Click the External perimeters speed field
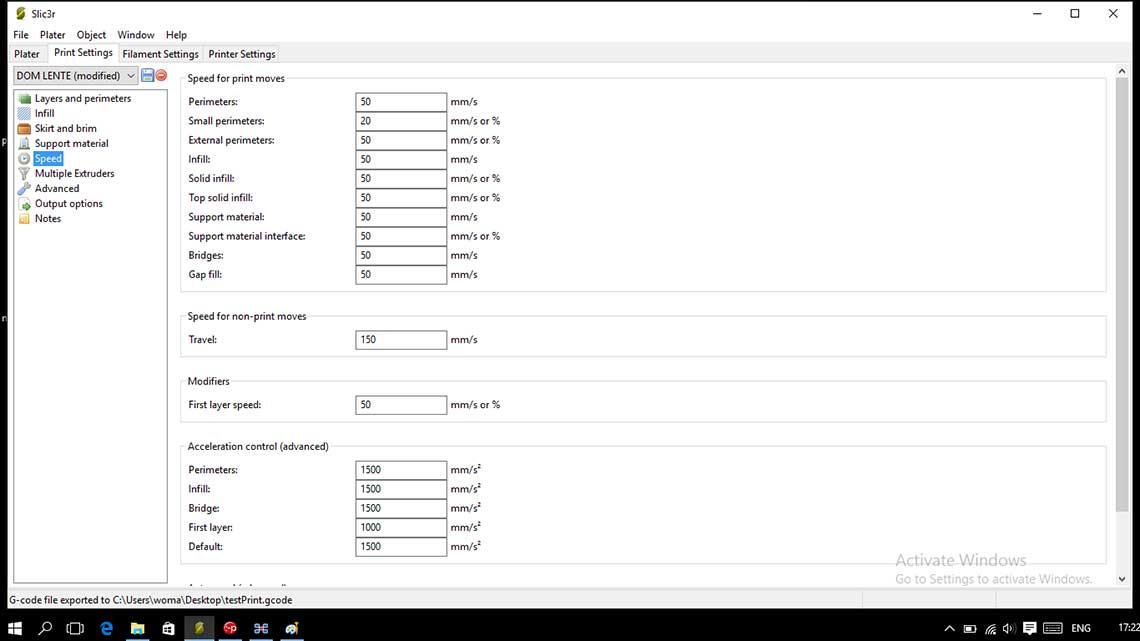 (x=401, y=140)
